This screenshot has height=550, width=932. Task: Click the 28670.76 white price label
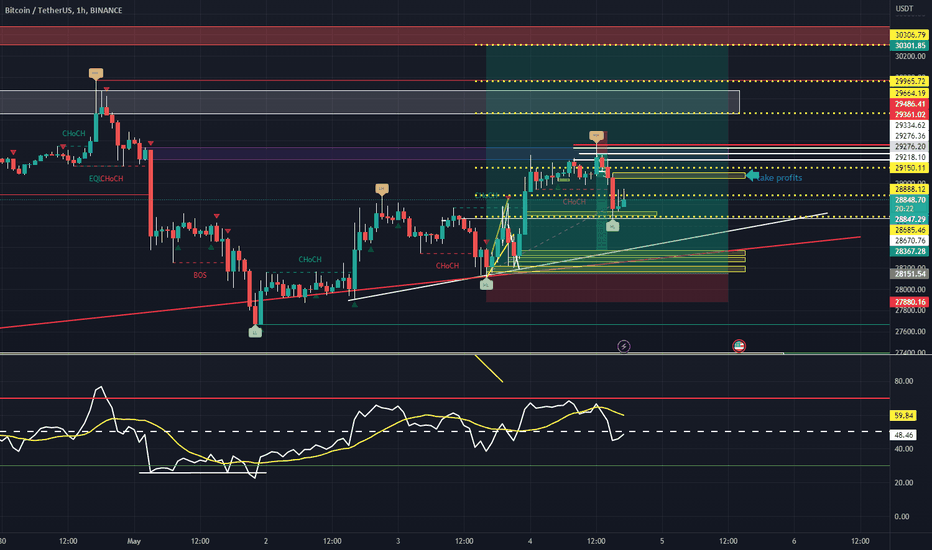(909, 241)
